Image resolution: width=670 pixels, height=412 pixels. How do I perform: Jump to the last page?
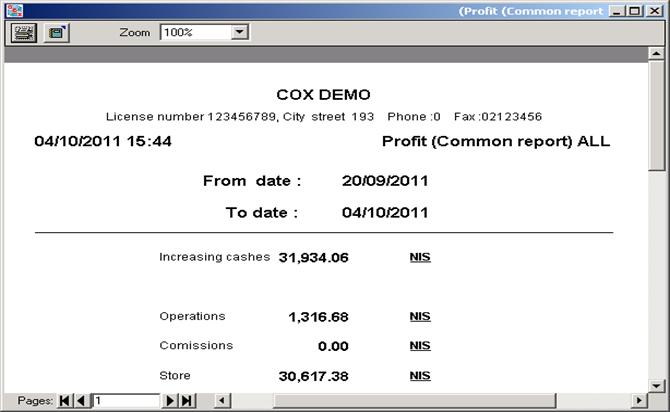click(186, 401)
